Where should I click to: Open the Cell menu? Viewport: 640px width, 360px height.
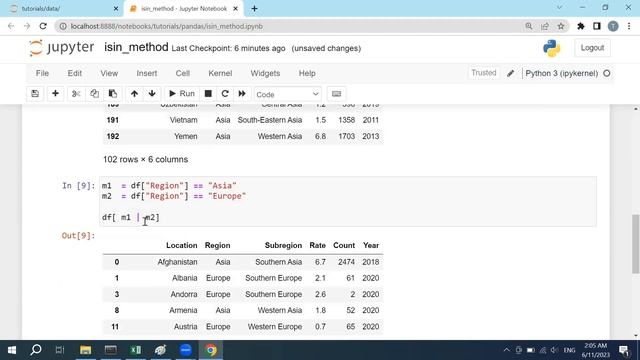(182, 73)
